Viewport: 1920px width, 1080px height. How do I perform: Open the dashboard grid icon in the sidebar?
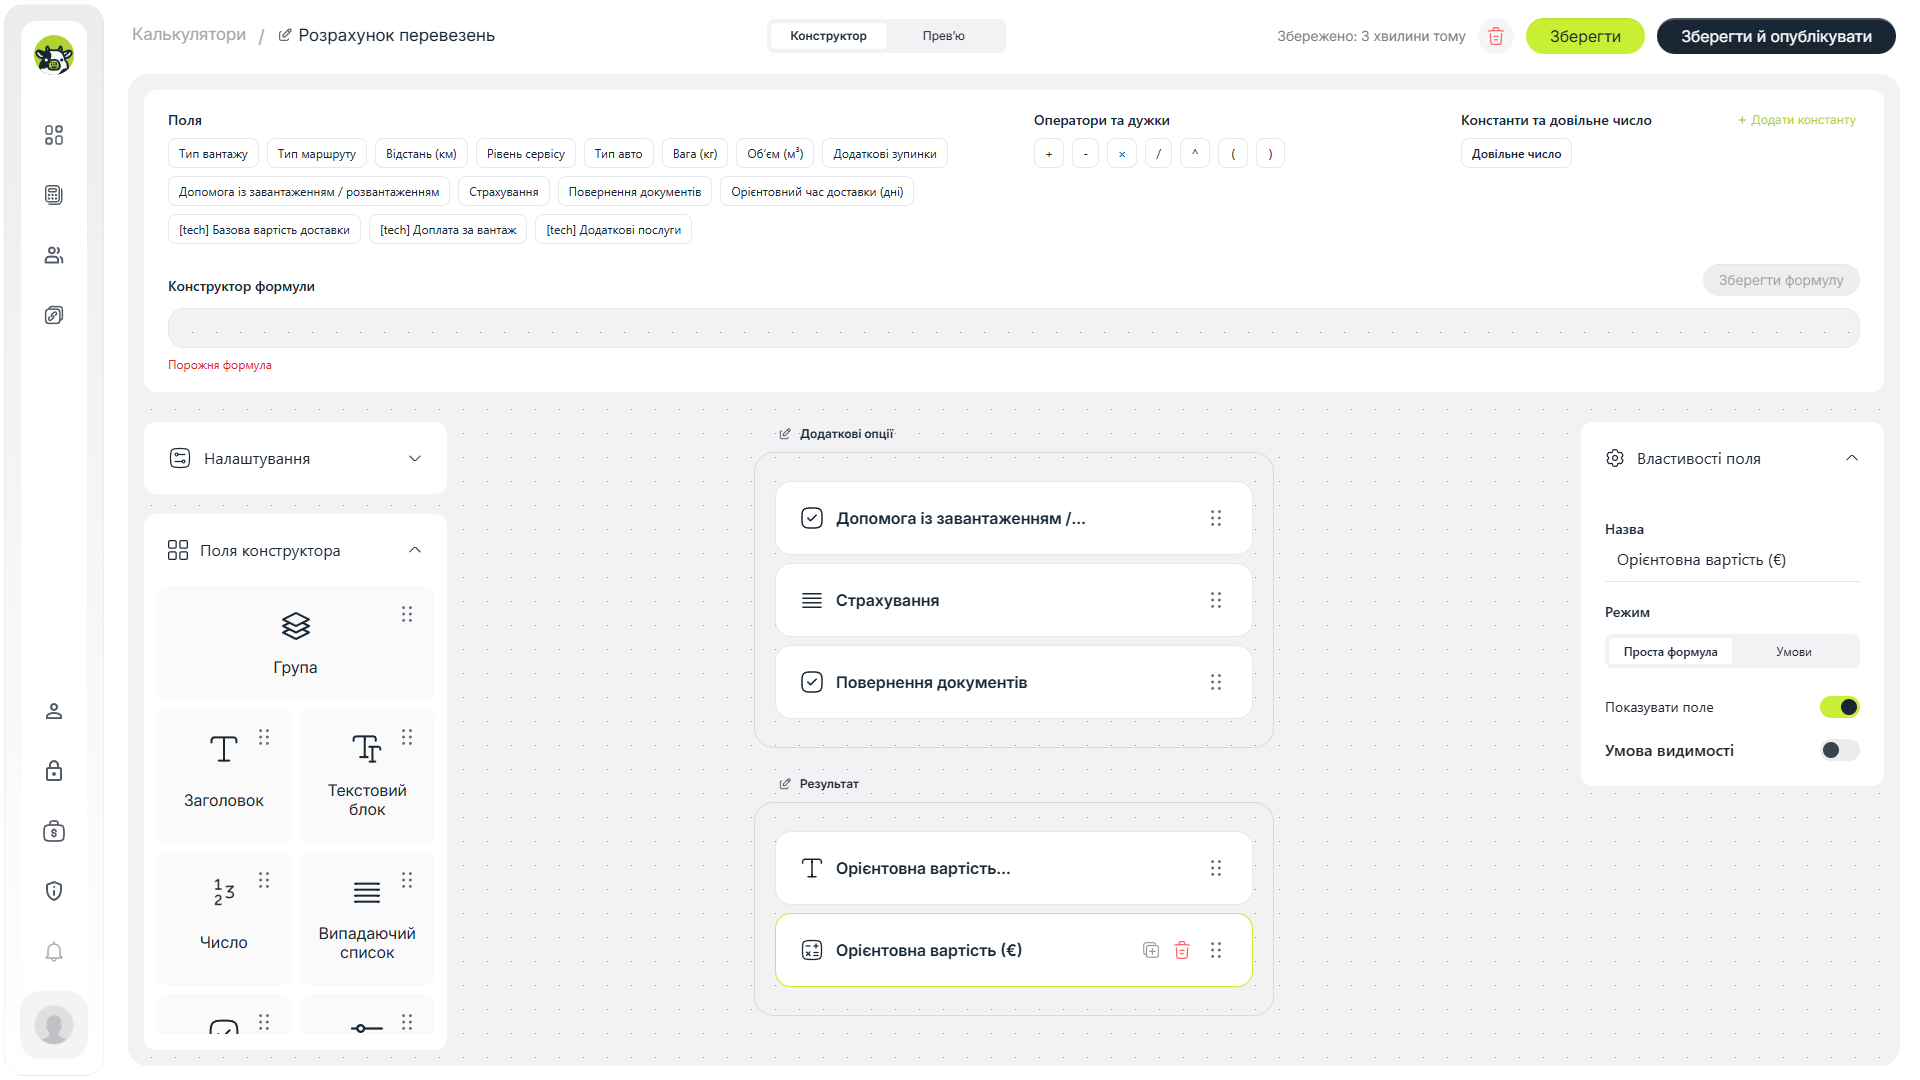pyautogui.click(x=54, y=135)
